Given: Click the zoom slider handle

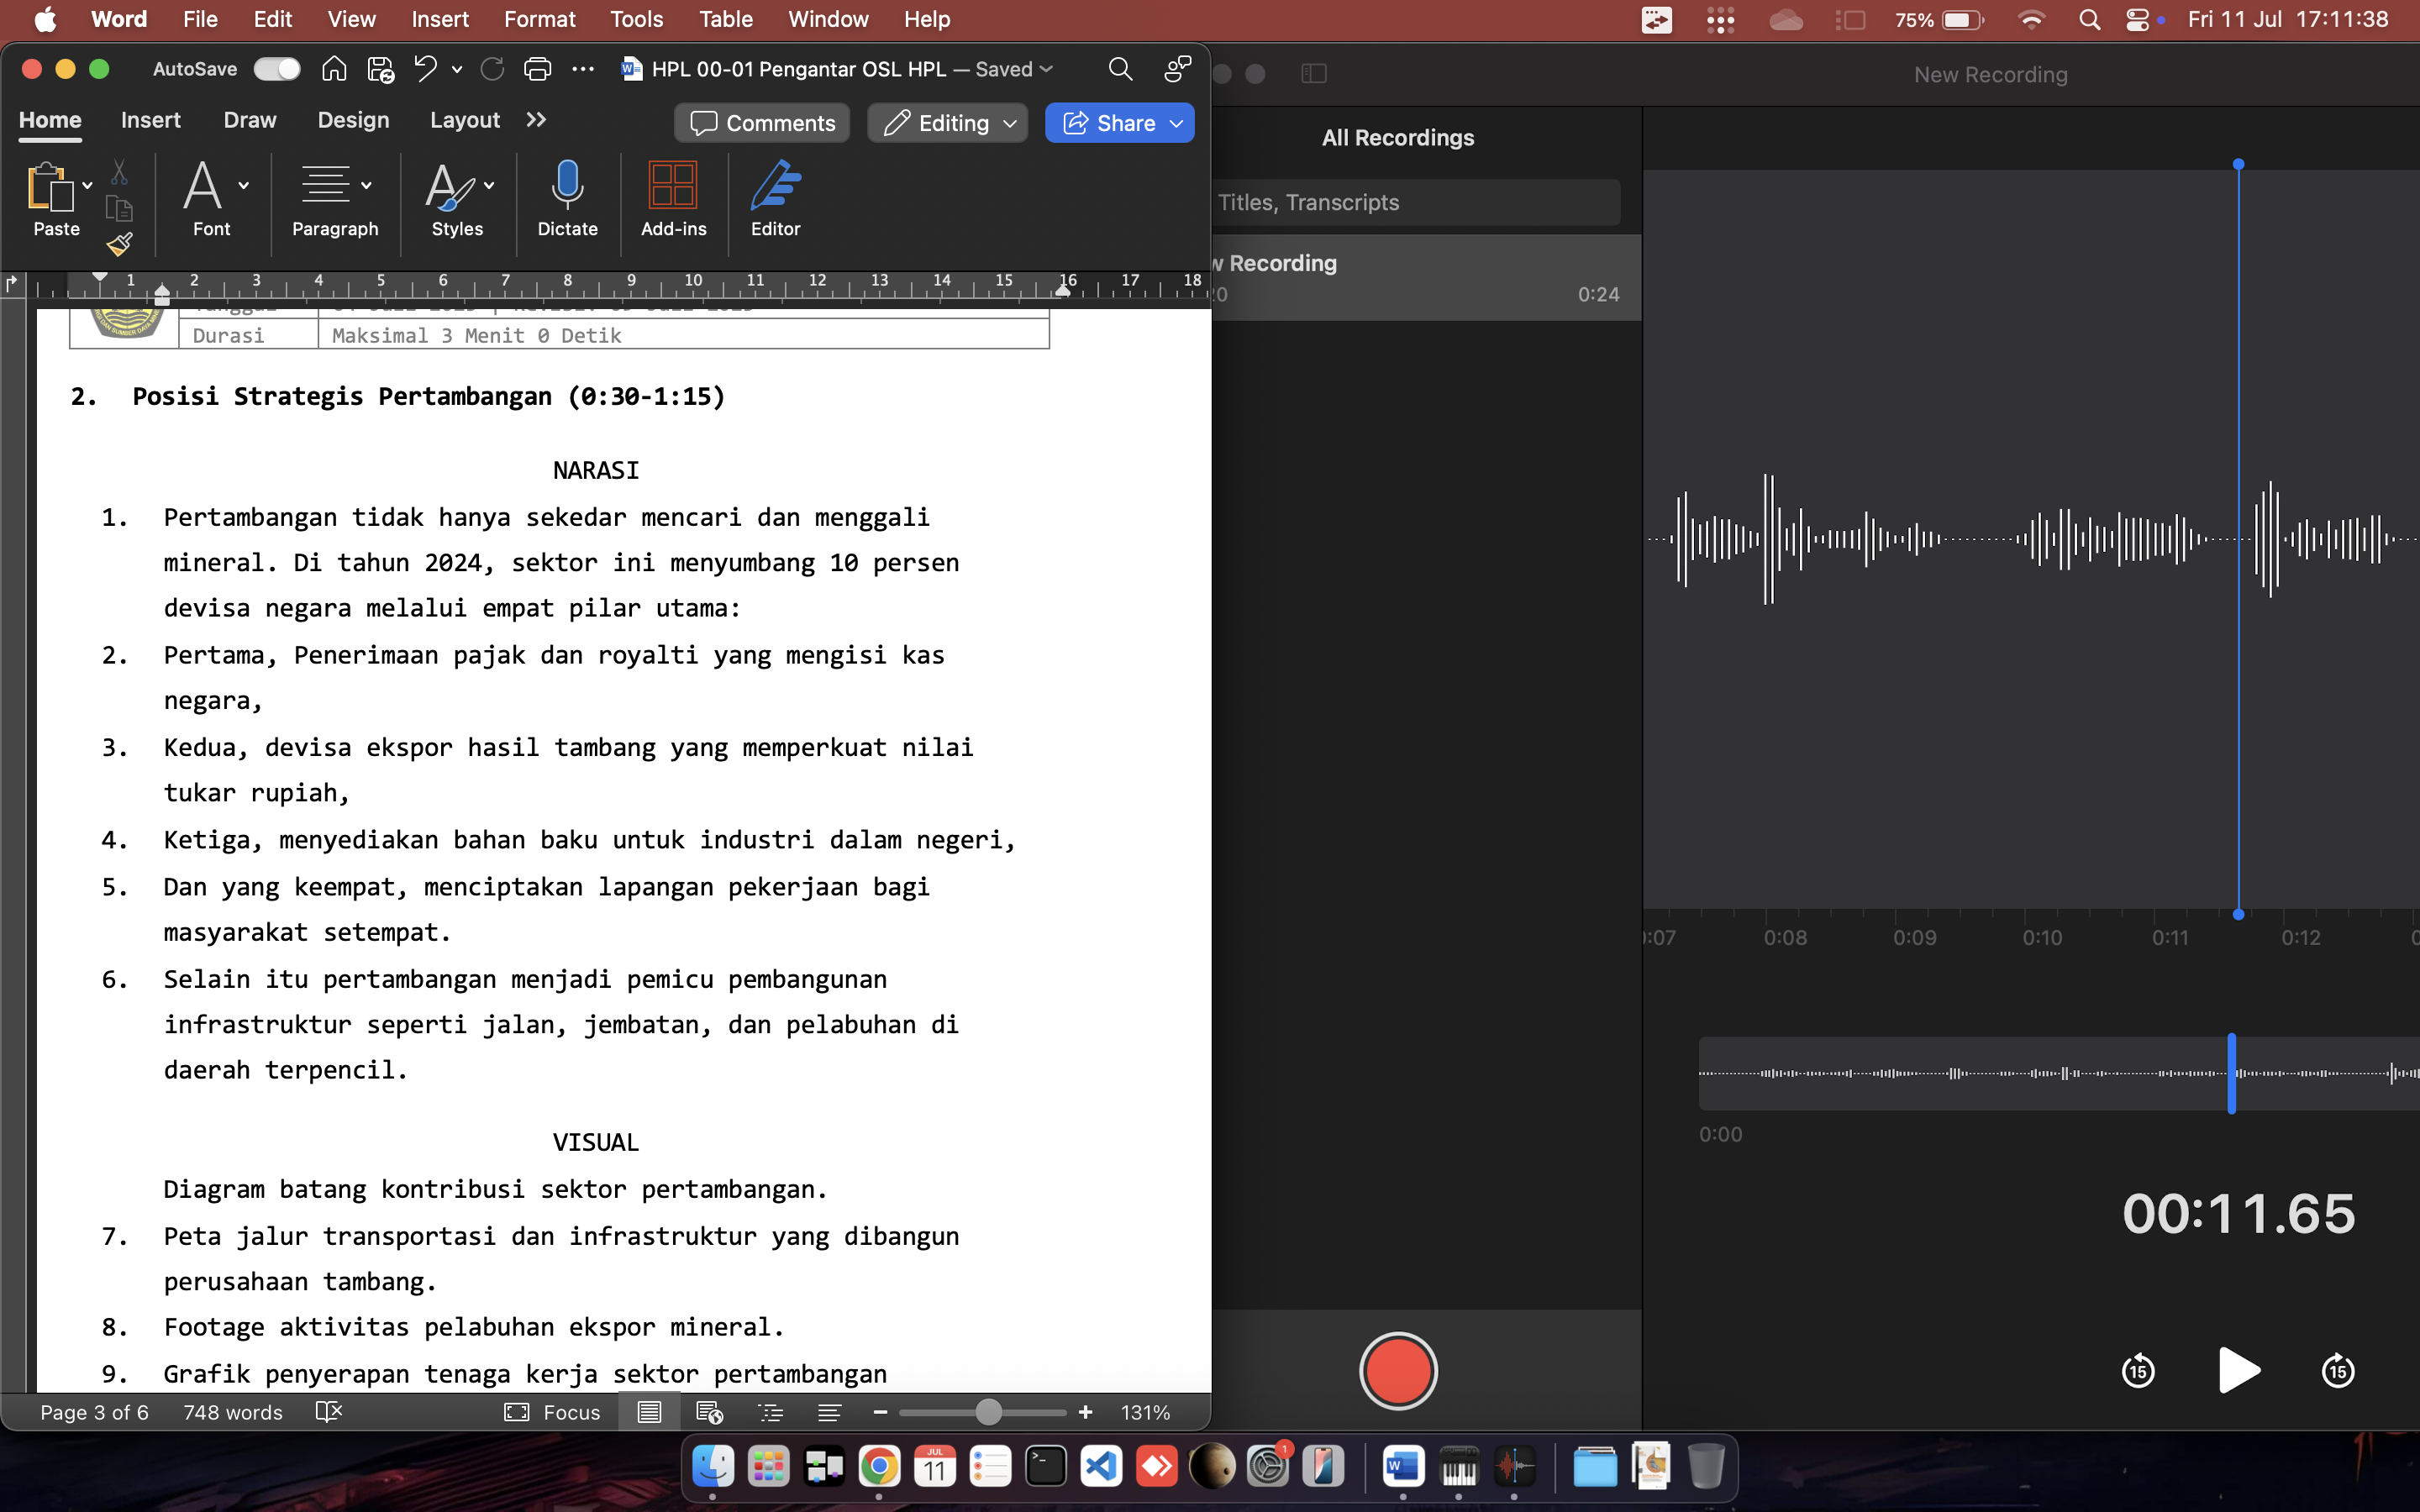Looking at the screenshot, I should [988, 1412].
